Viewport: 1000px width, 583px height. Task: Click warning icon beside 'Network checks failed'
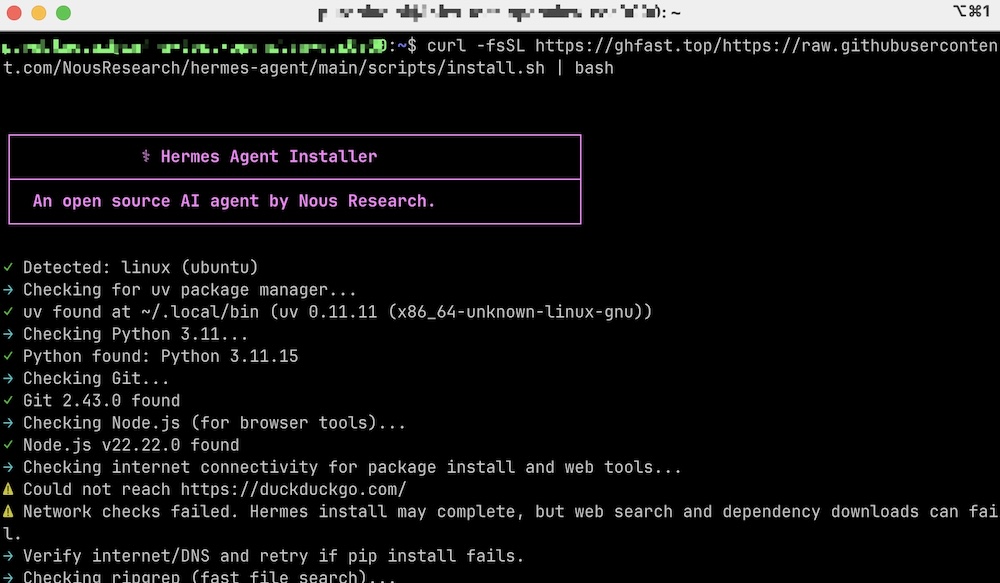coord(8,512)
